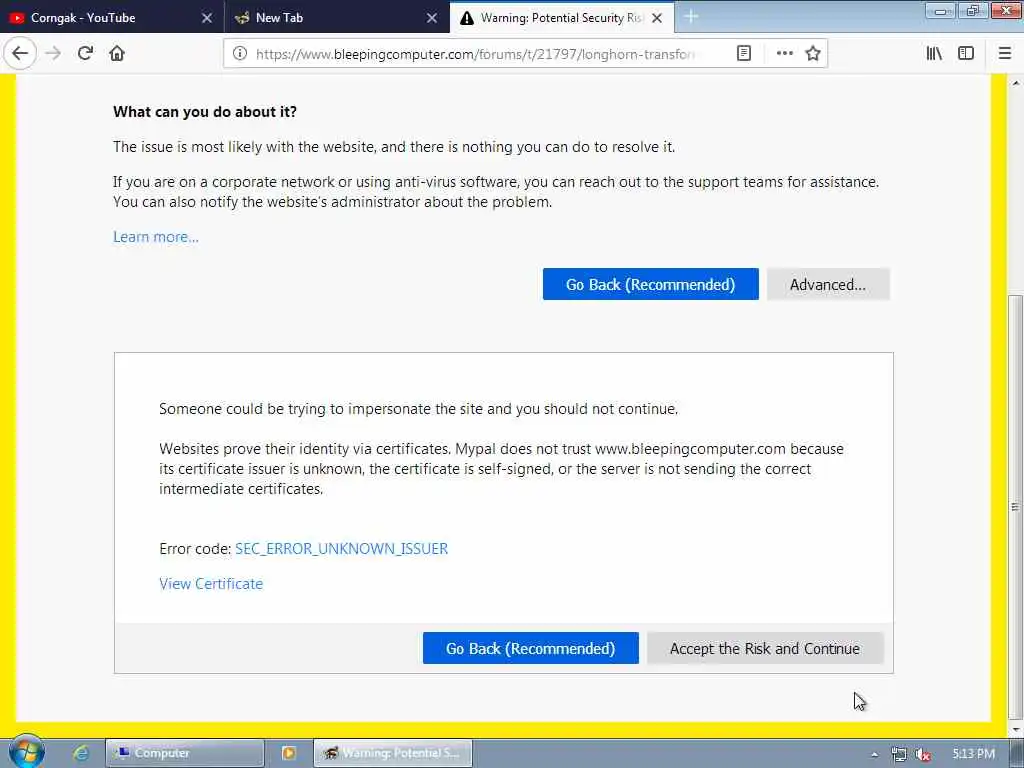The width and height of the screenshot is (1024, 768).
Task: Open a new tab with plus button
Action: coord(691,18)
